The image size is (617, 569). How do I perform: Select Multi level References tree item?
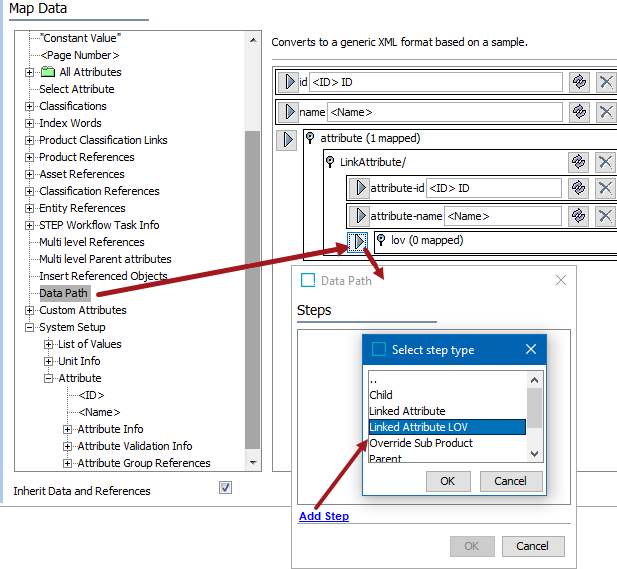coord(92,242)
